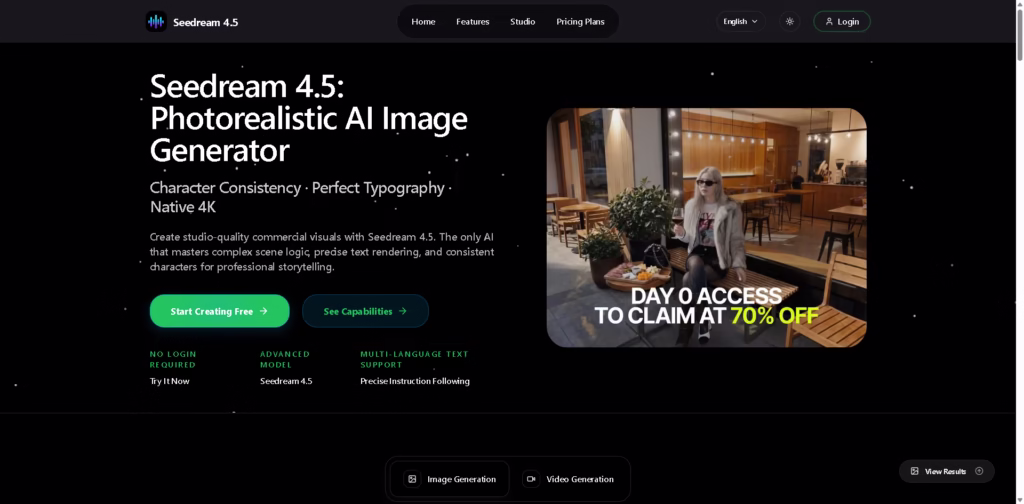
Task: Toggle the theme with the sun icon
Action: coord(790,21)
